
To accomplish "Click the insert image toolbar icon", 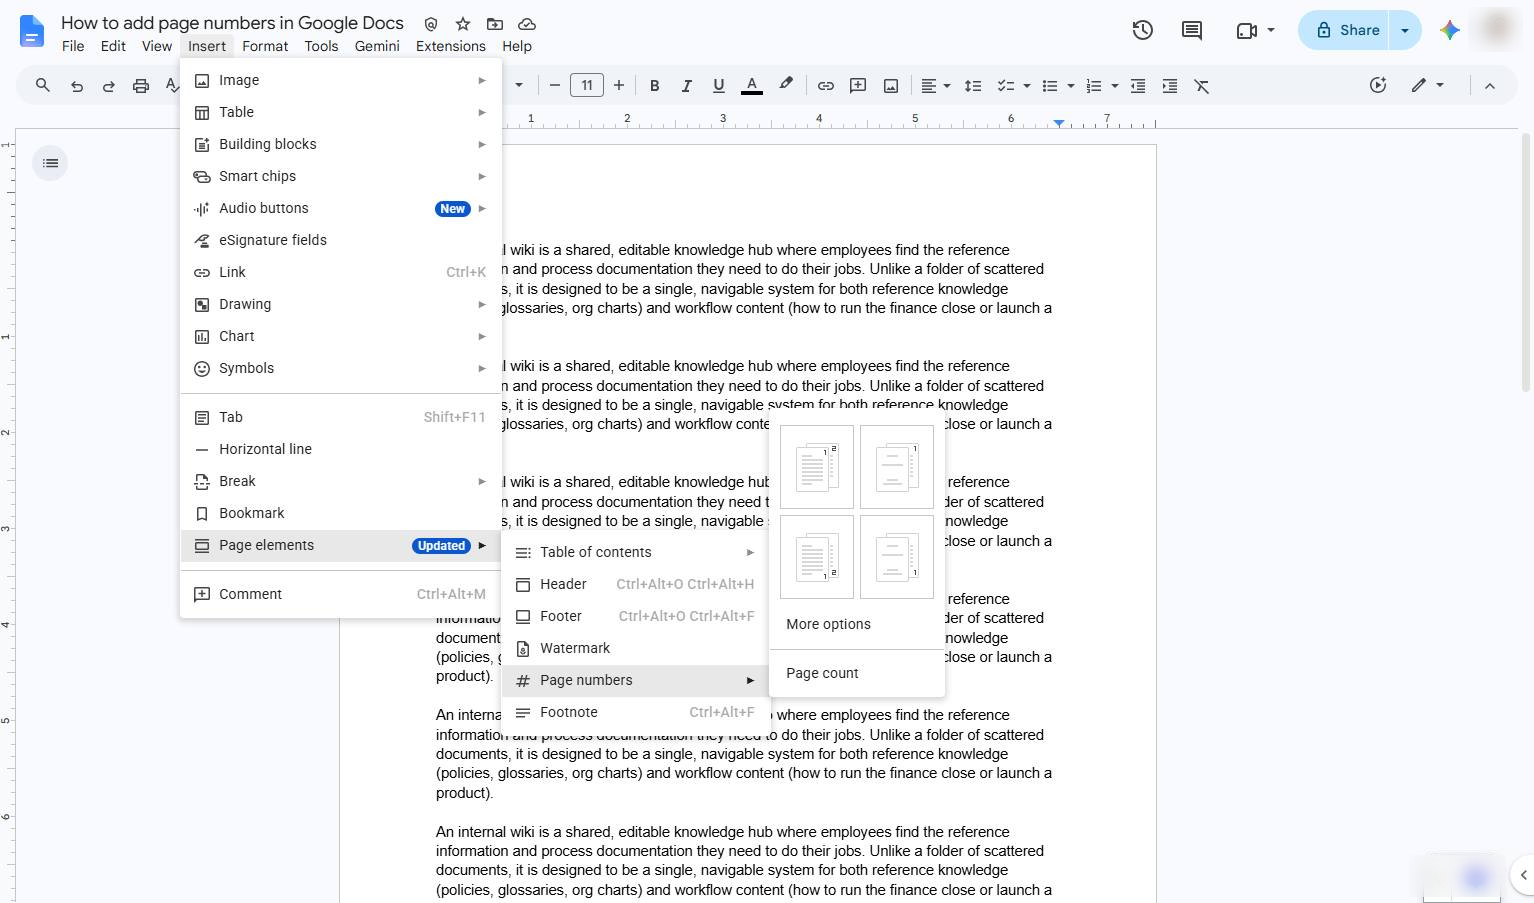I will click(x=891, y=86).
